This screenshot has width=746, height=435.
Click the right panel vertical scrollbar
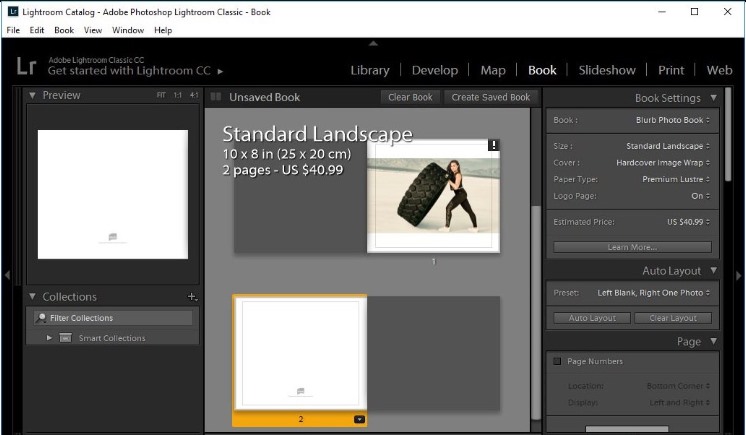coord(728,134)
